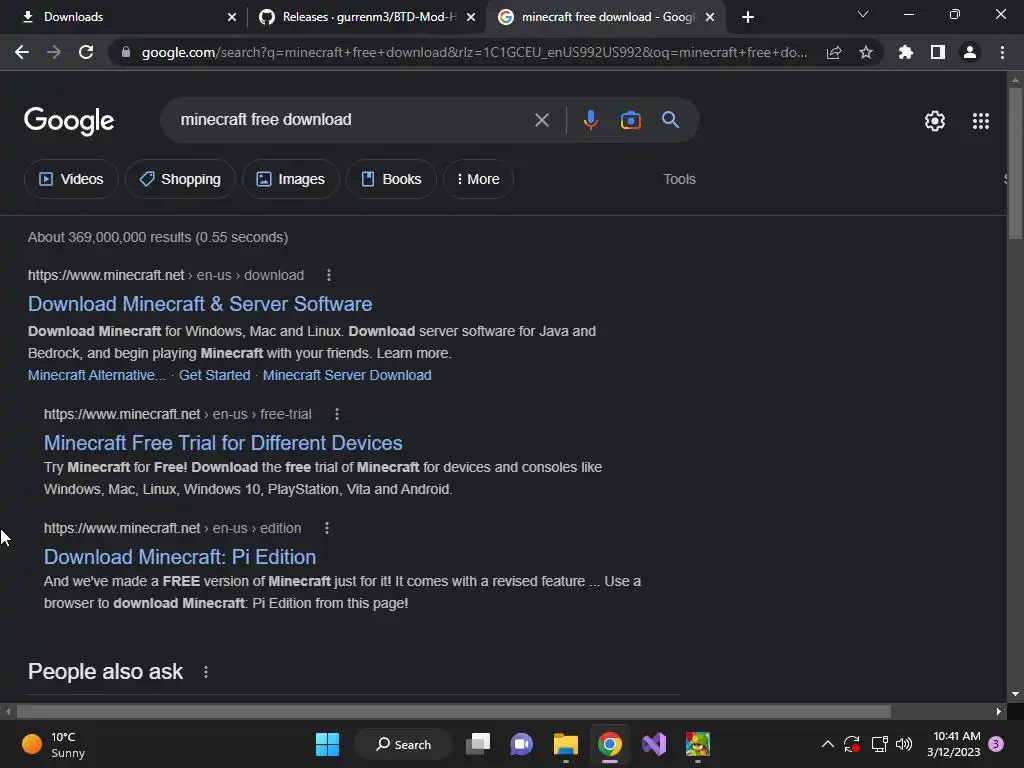This screenshot has height=768, width=1024.
Task: Open Minecraft Free Trial for Different Devices
Action: [x=223, y=443]
